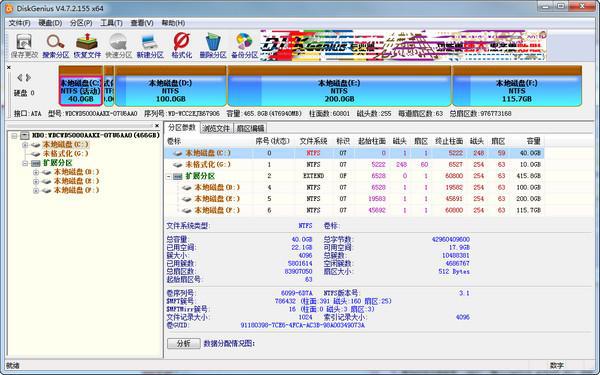Viewport: 600px width, 375px height.
Task: Collapse 扩展分区 row in the partition table
Action: point(169,176)
